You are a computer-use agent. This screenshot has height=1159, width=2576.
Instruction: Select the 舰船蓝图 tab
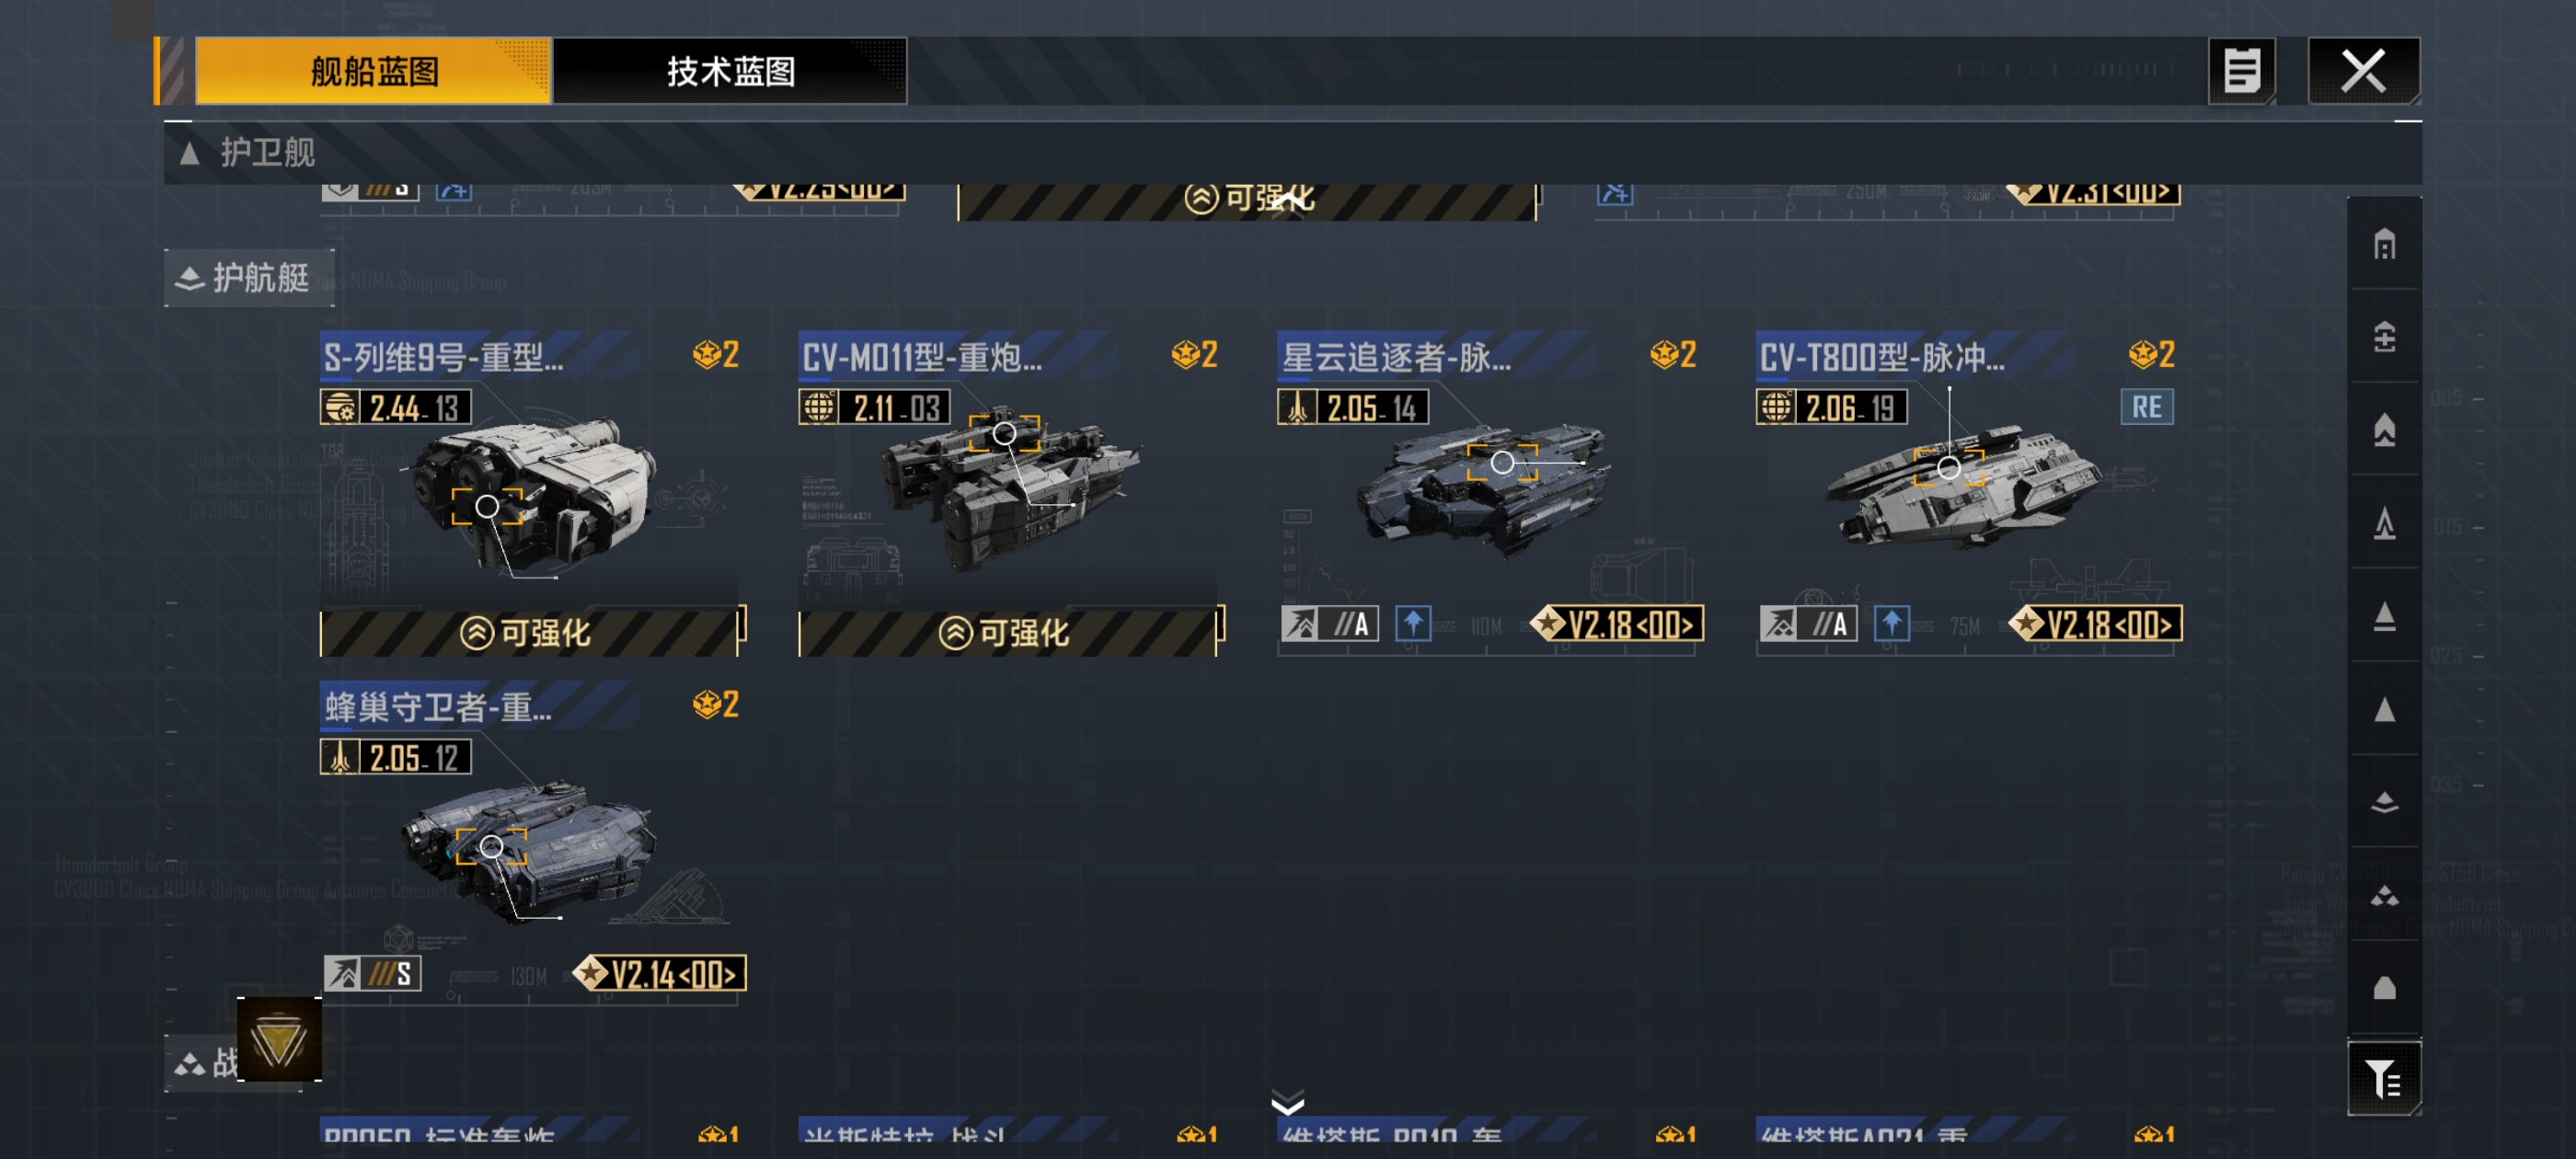tap(373, 71)
